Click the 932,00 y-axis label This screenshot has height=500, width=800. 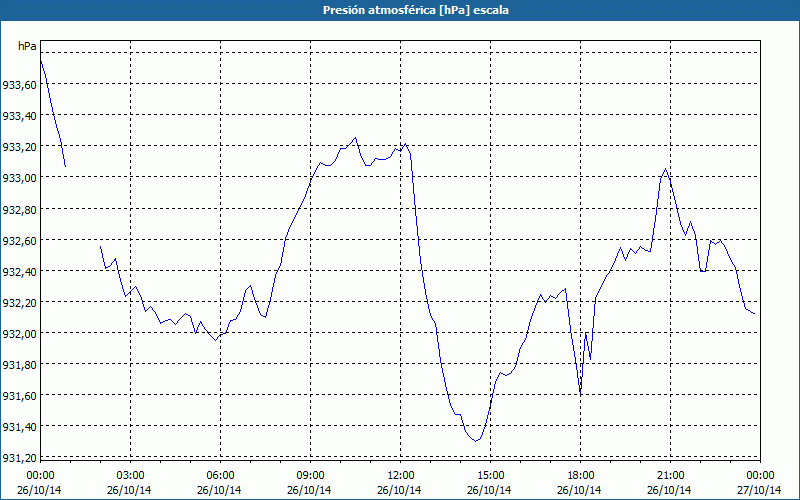pyautogui.click(x=19, y=334)
